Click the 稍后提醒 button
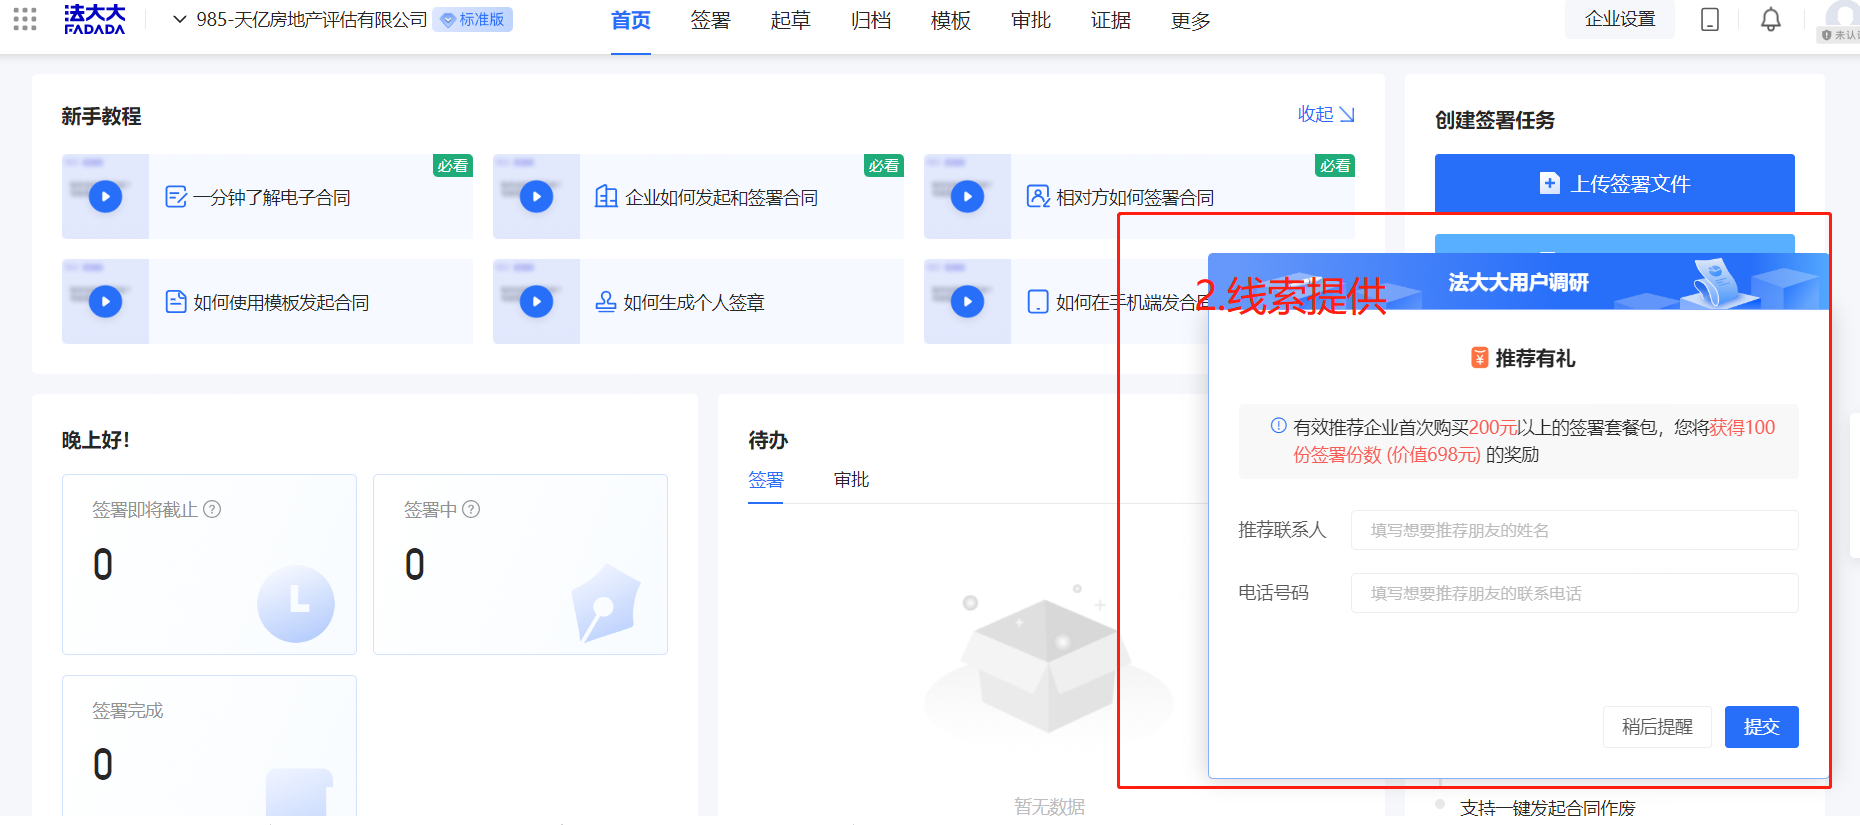This screenshot has height=825, width=1860. [x=1657, y=727]
